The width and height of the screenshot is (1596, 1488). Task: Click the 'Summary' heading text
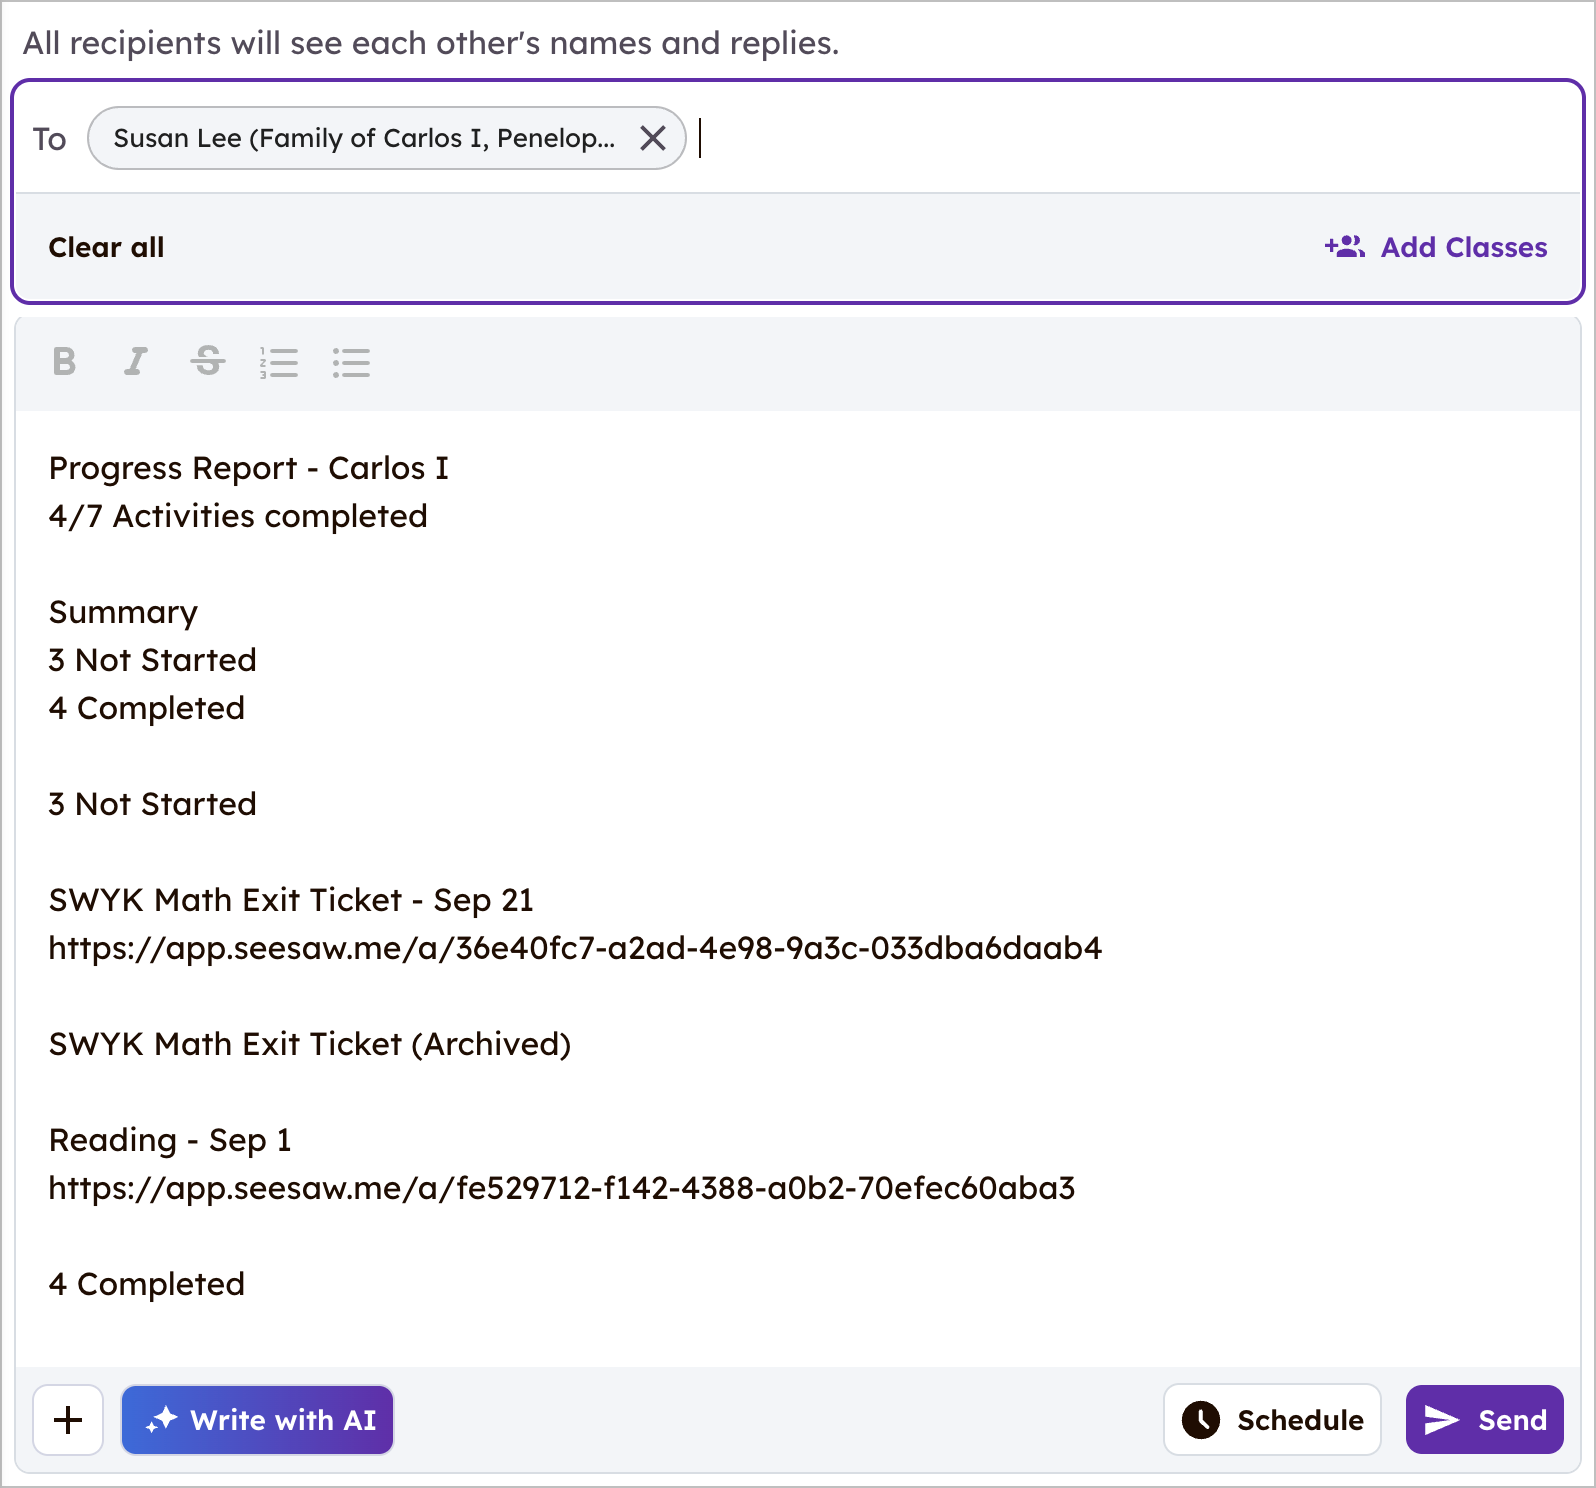coord(123,612)
